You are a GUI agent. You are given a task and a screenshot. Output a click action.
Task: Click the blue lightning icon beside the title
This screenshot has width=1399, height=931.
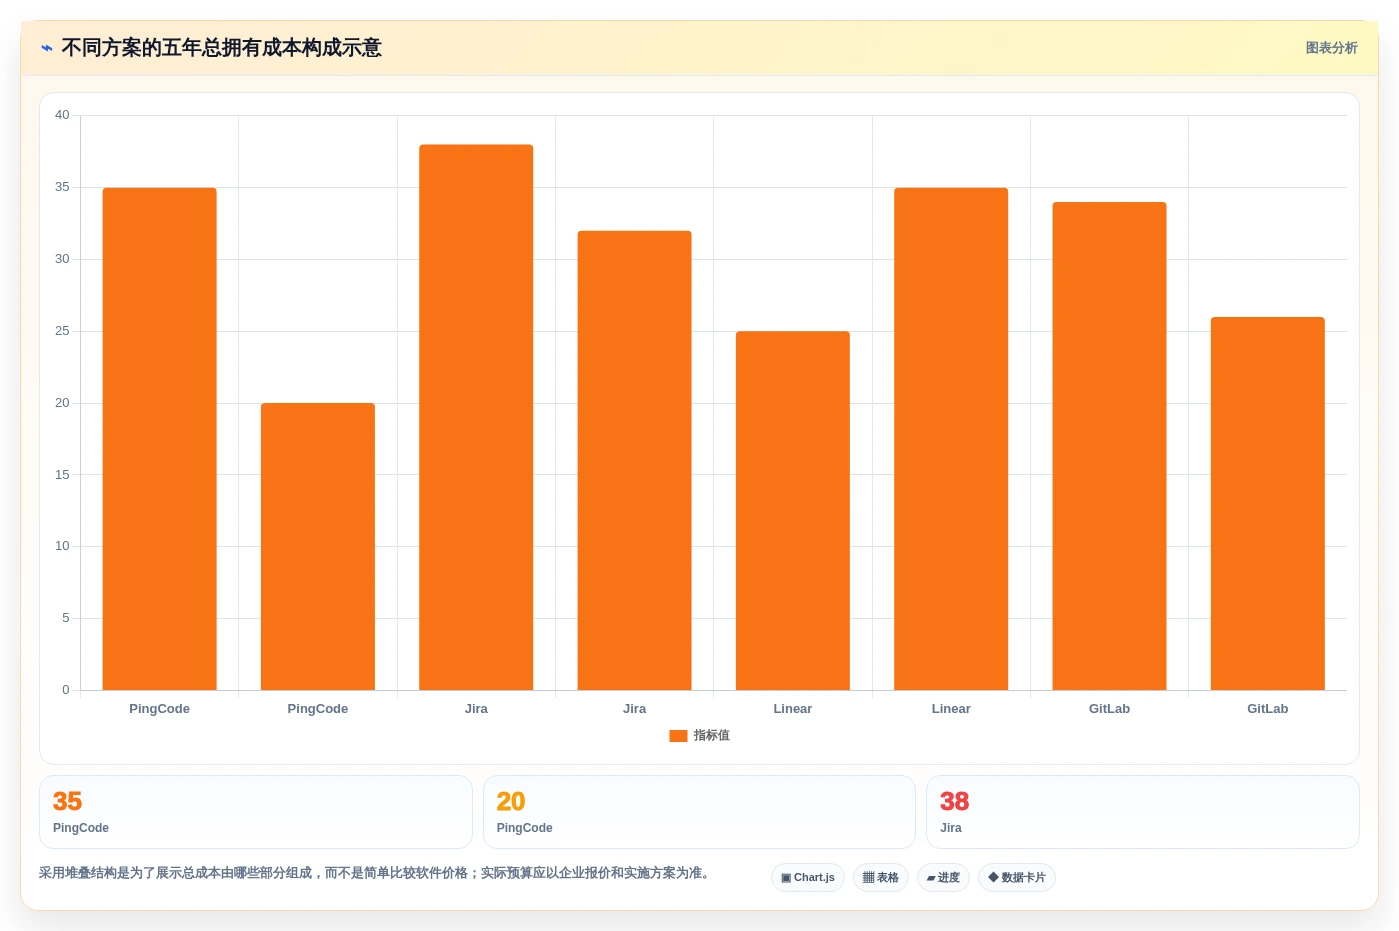[47, 48]
